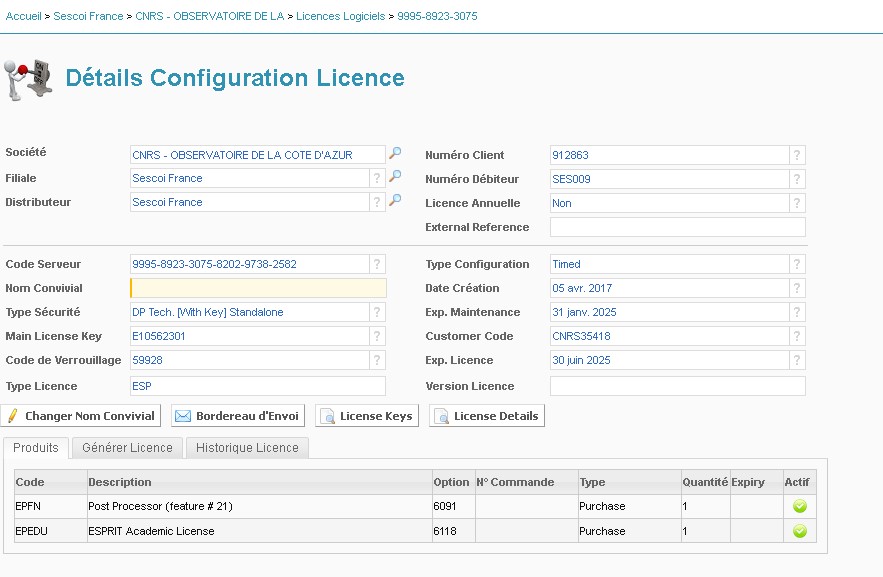Click the magnifier icon next to Filiale field
This screenshot has height=577, width=883.
coord(395,176)
